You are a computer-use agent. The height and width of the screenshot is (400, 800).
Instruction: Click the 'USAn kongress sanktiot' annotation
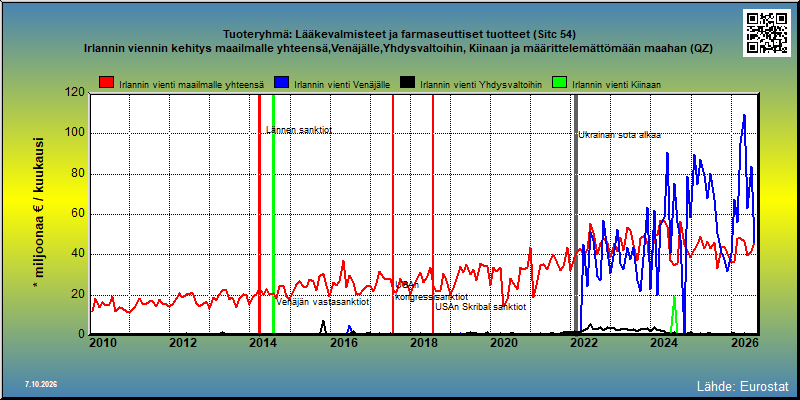431,291
